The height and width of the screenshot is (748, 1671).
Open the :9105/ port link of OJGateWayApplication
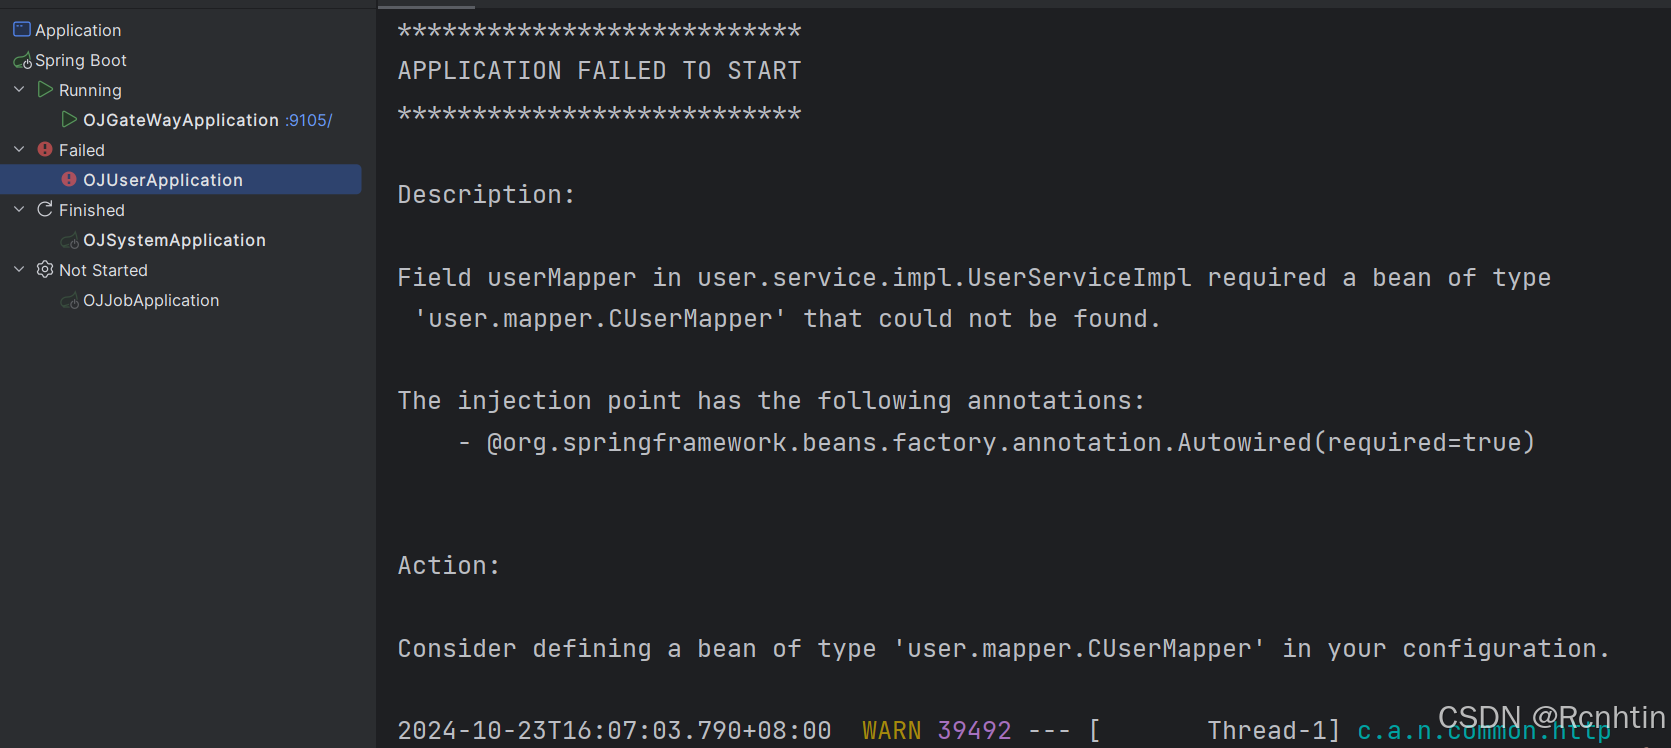[x=307, y=120]
